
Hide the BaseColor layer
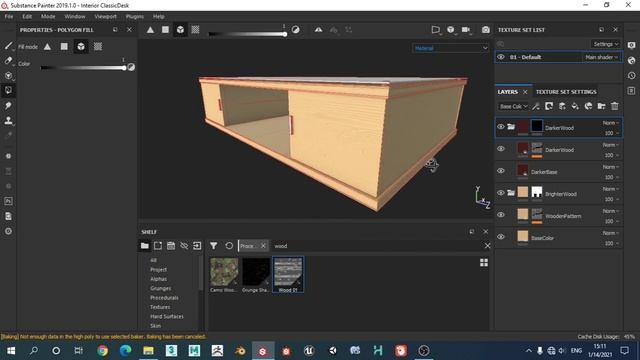pyautogui.click(x=501, y=237)
